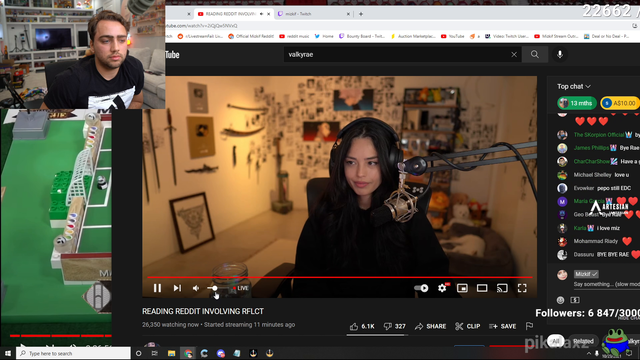
Task: SAVE the video to a playlist
Action: (x=502, y=326)
